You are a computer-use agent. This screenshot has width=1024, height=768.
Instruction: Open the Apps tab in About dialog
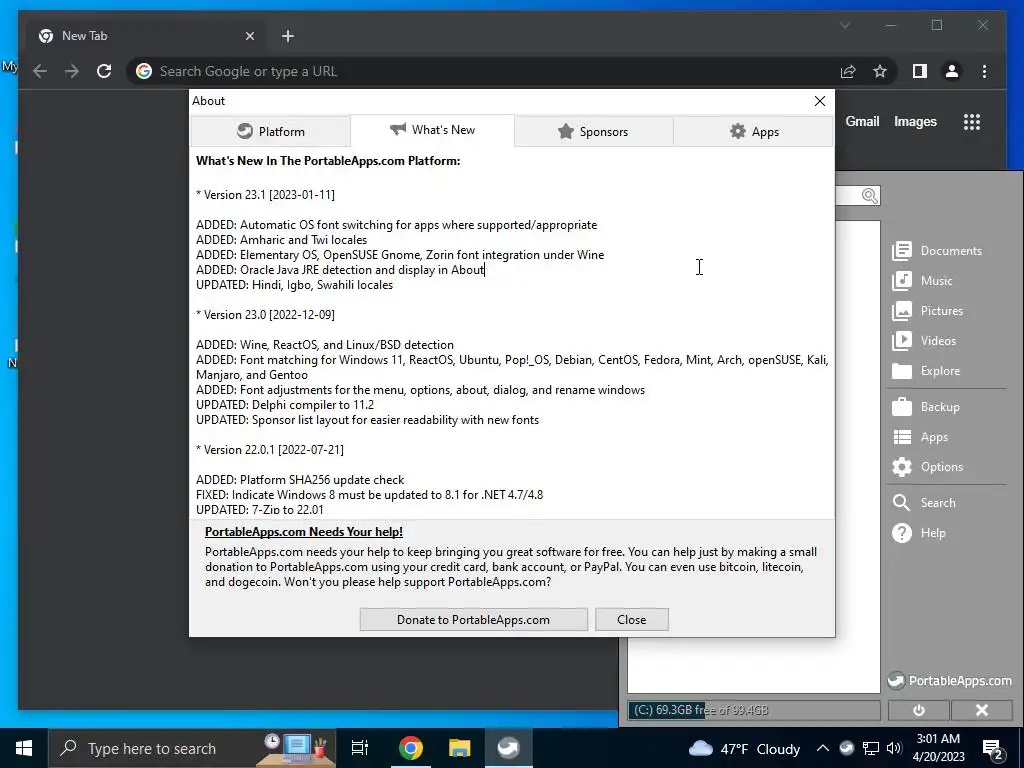[x=754, y=131]
